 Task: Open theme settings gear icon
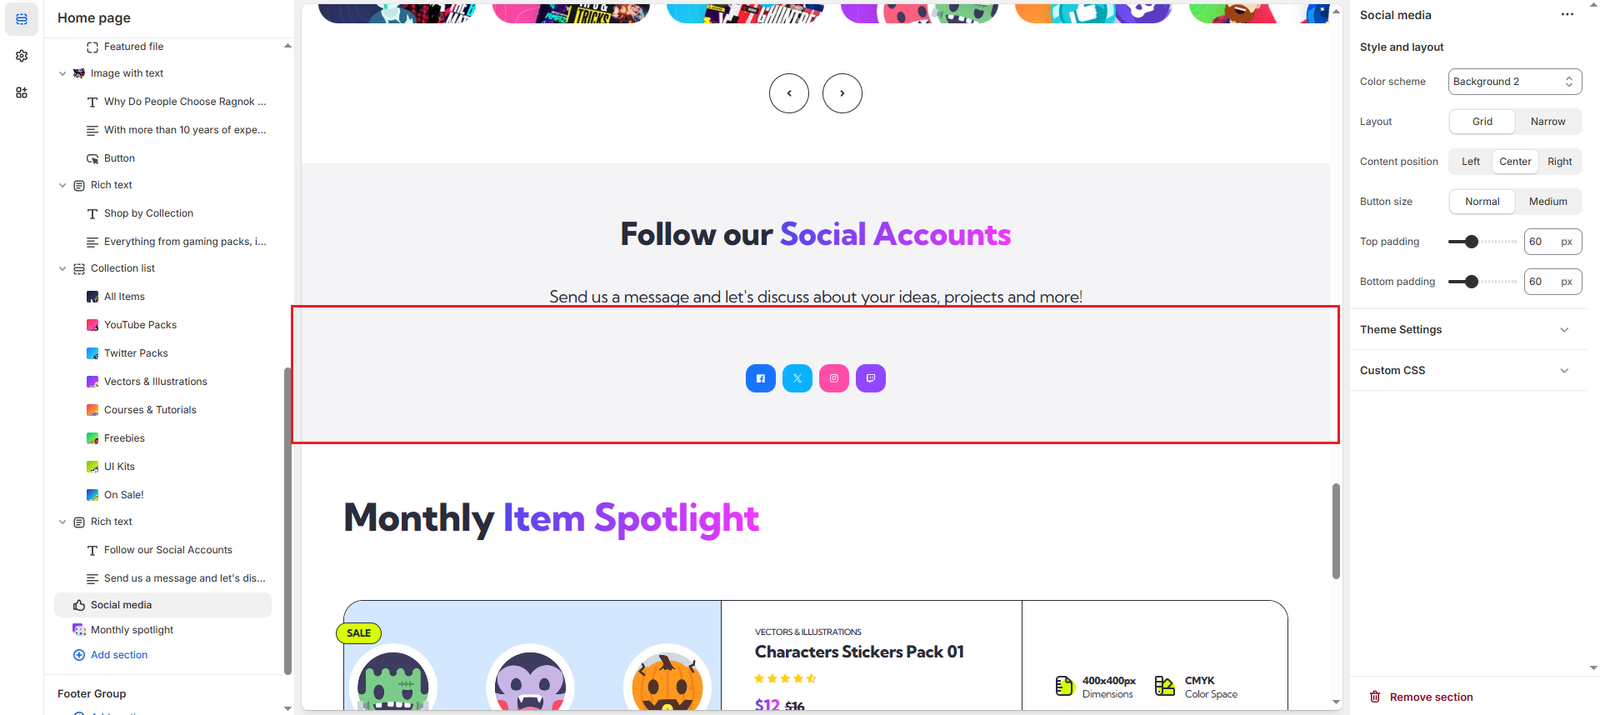[x=21, y=56]
